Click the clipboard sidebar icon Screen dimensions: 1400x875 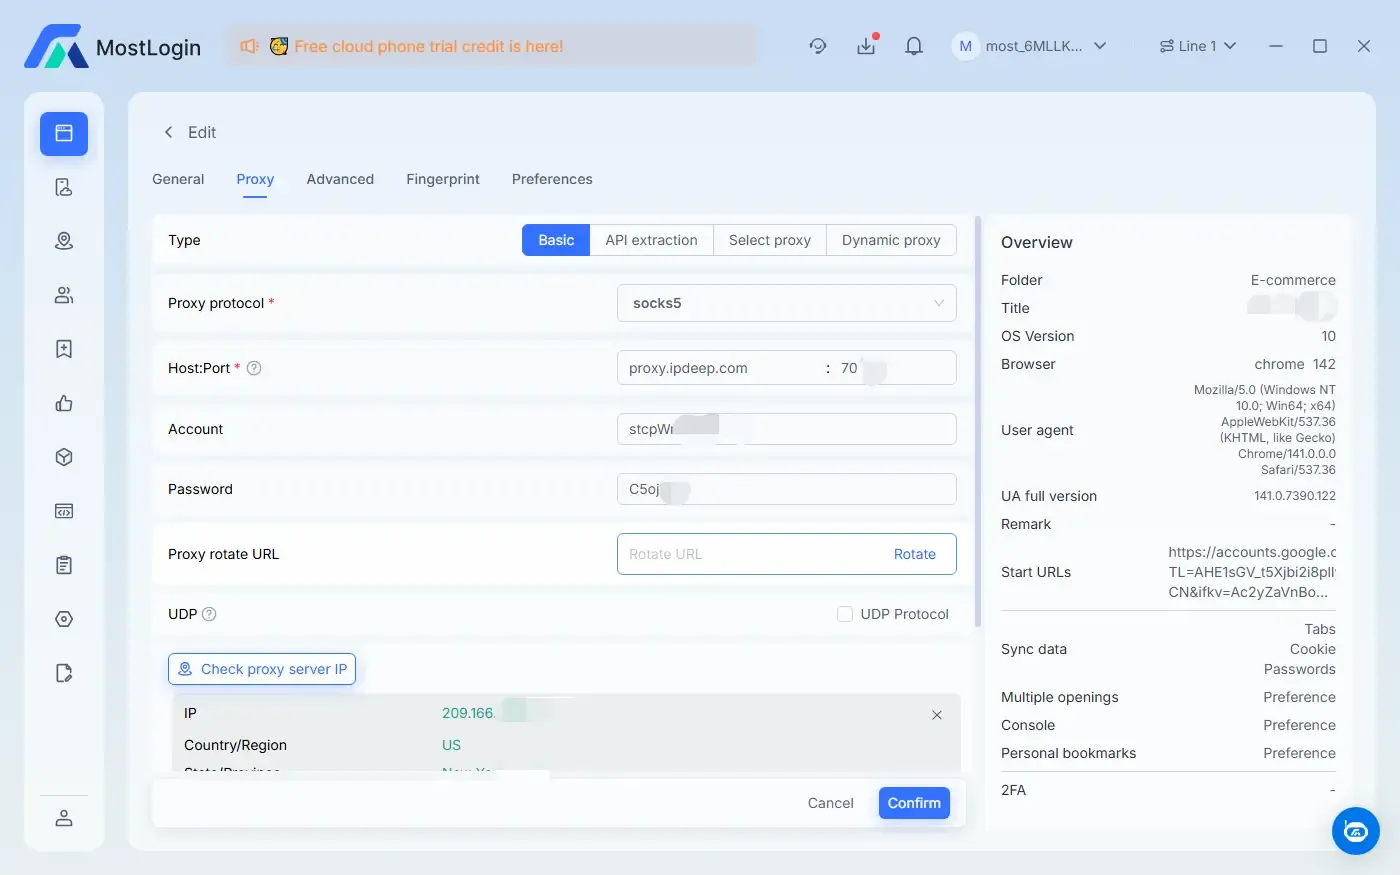64,565
